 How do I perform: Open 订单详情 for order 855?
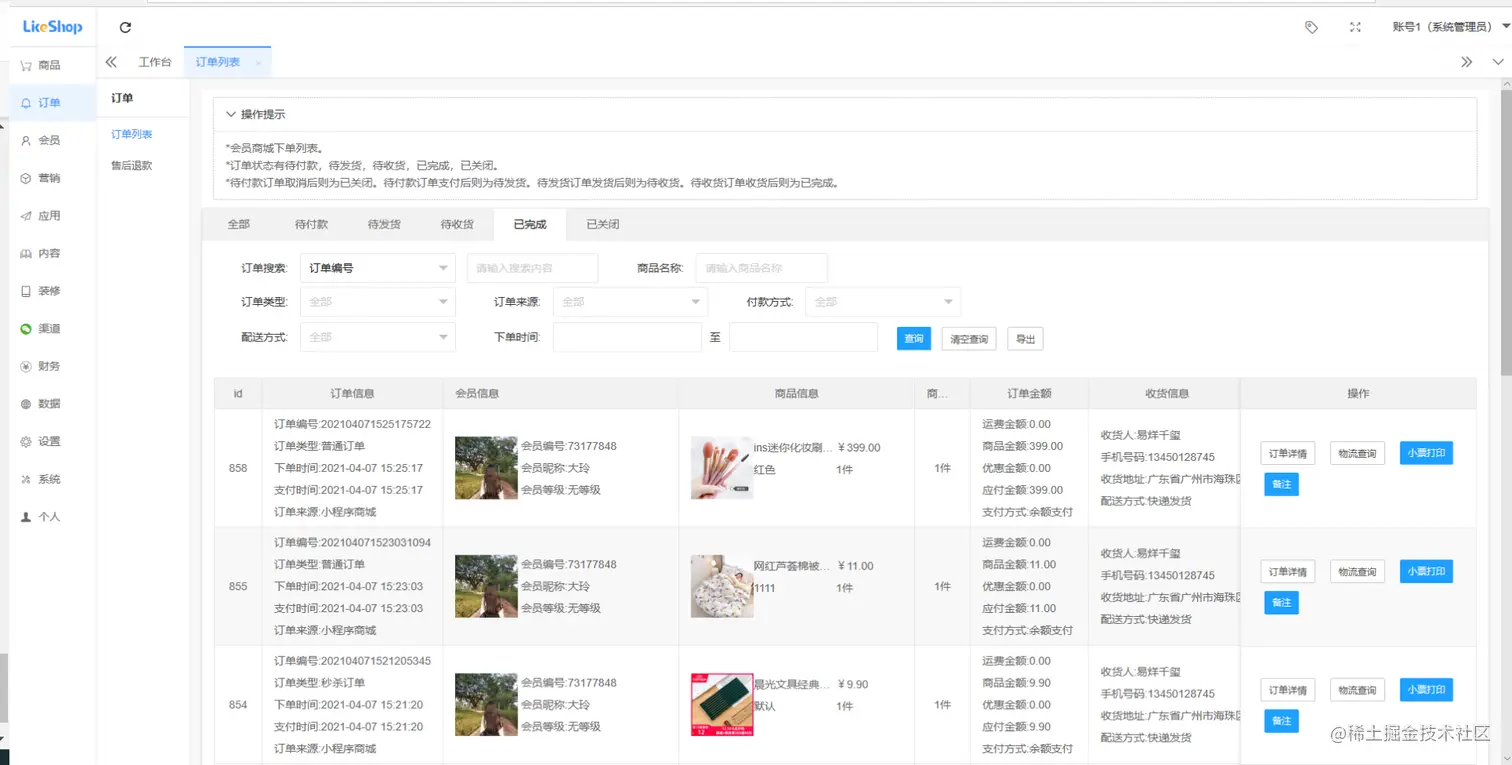[x=1287, y=571]
